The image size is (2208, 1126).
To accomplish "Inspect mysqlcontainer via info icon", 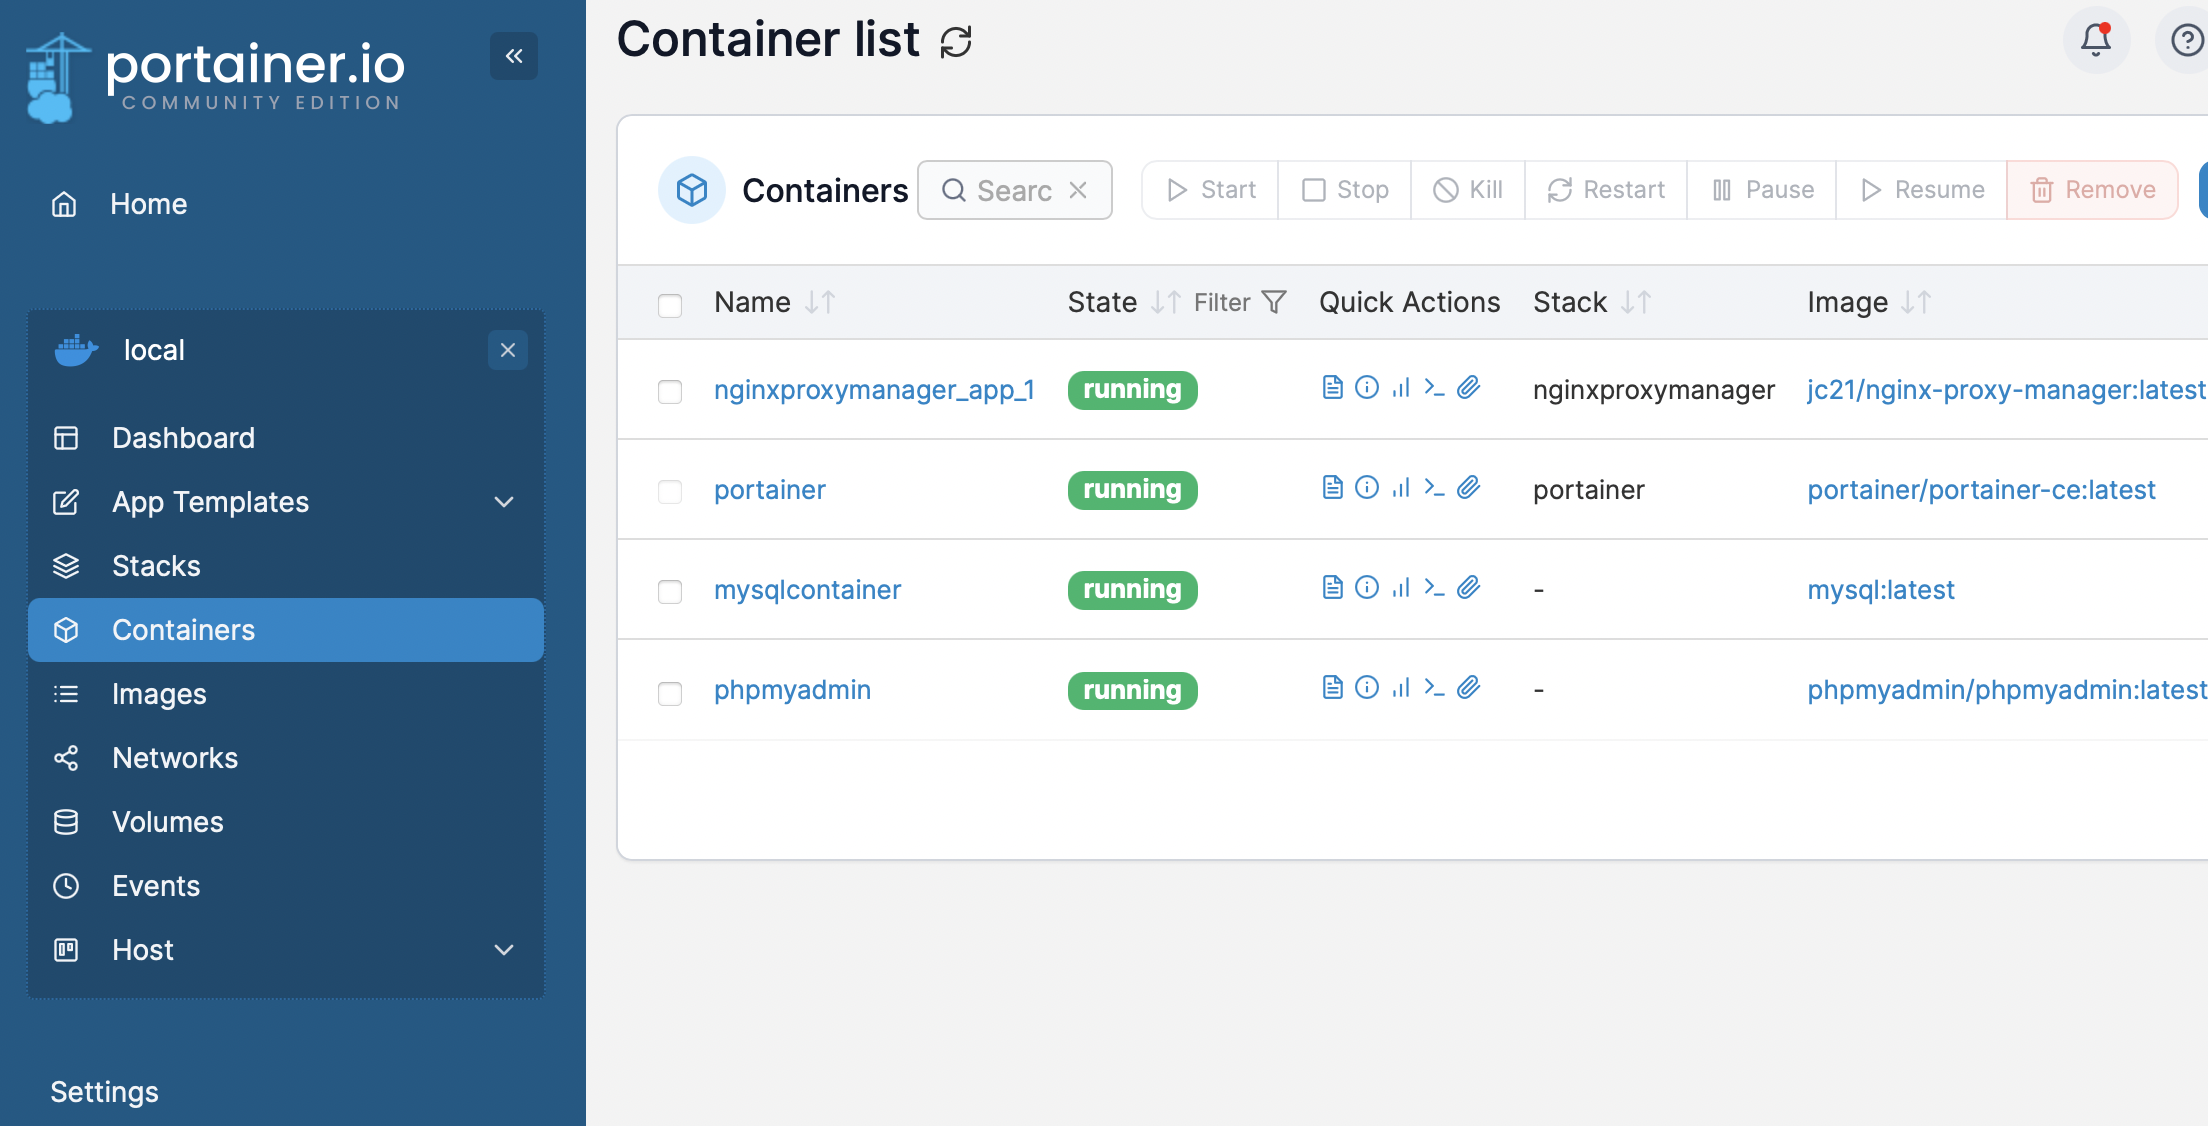I will click(x=1367, y=587).
